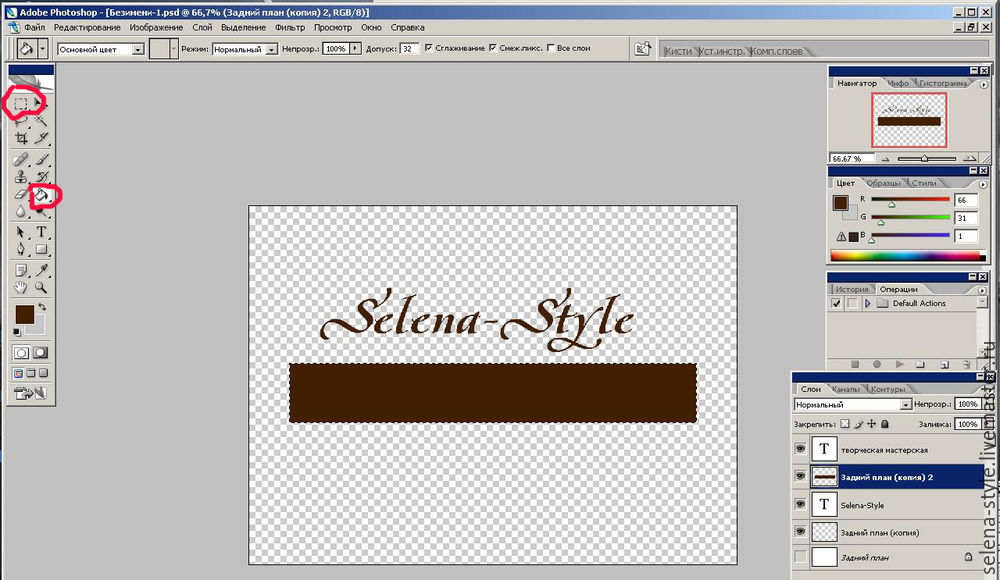Viewport: 1000px width, 580px height.
Task: Select the Eraser tool
Action: pyautogui.click(x=20, y=195)
